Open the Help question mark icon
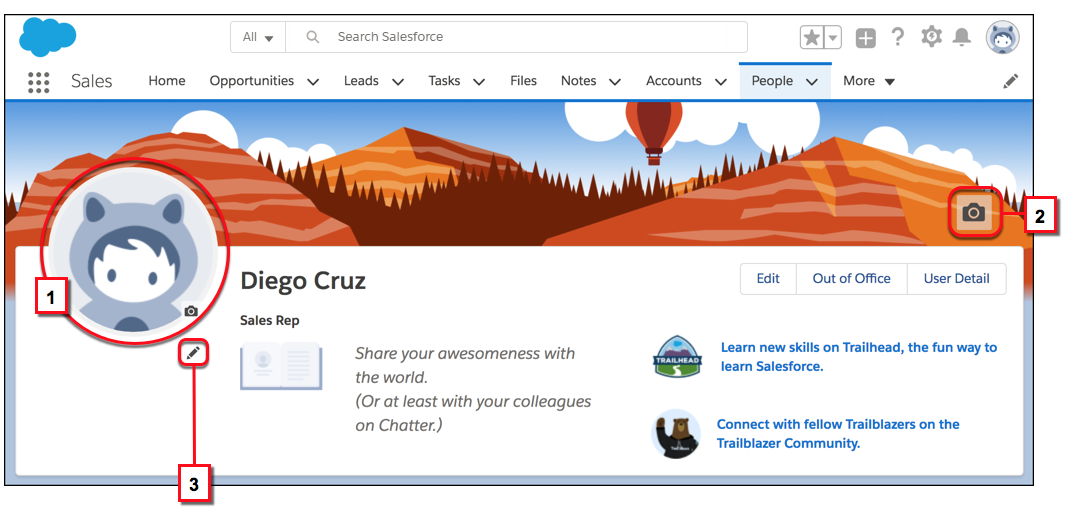 (898, 37)
